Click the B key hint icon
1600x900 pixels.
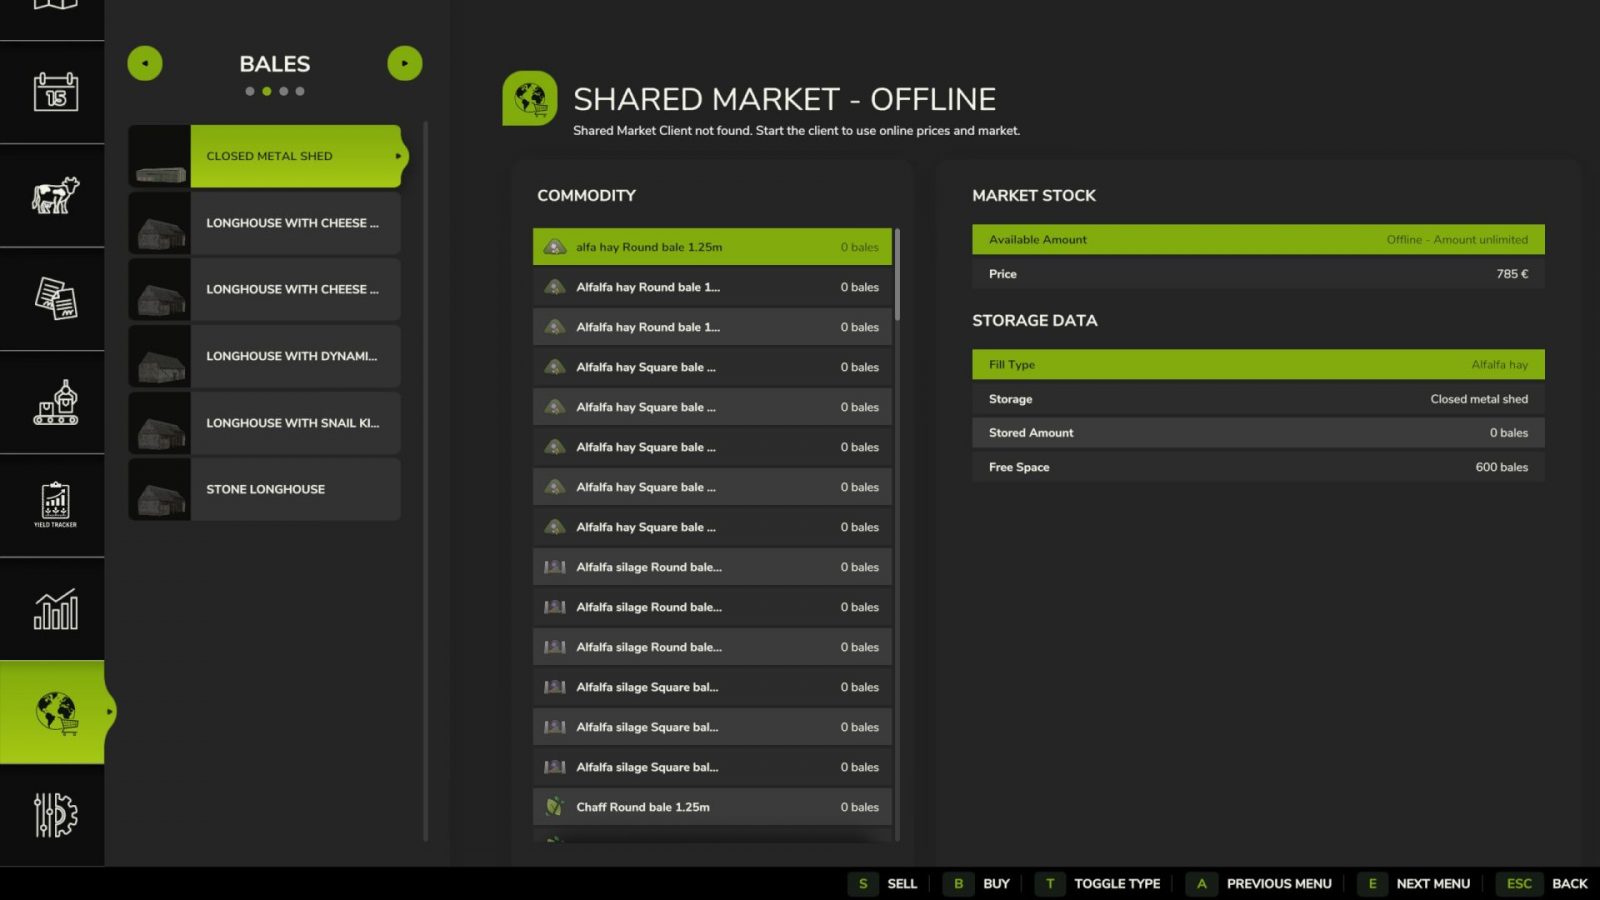click(958, 884)
